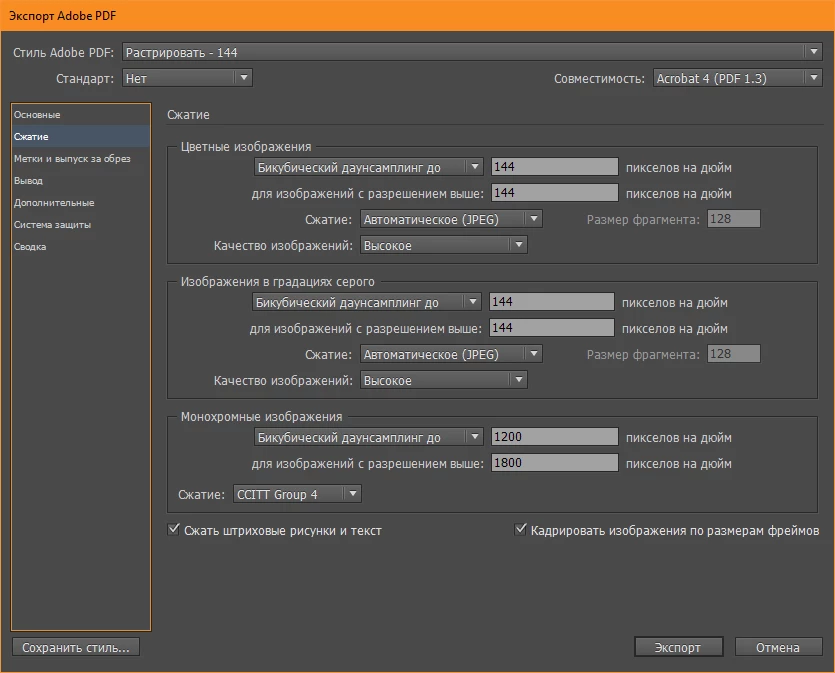Click the Отмена button

pos(779,647)
